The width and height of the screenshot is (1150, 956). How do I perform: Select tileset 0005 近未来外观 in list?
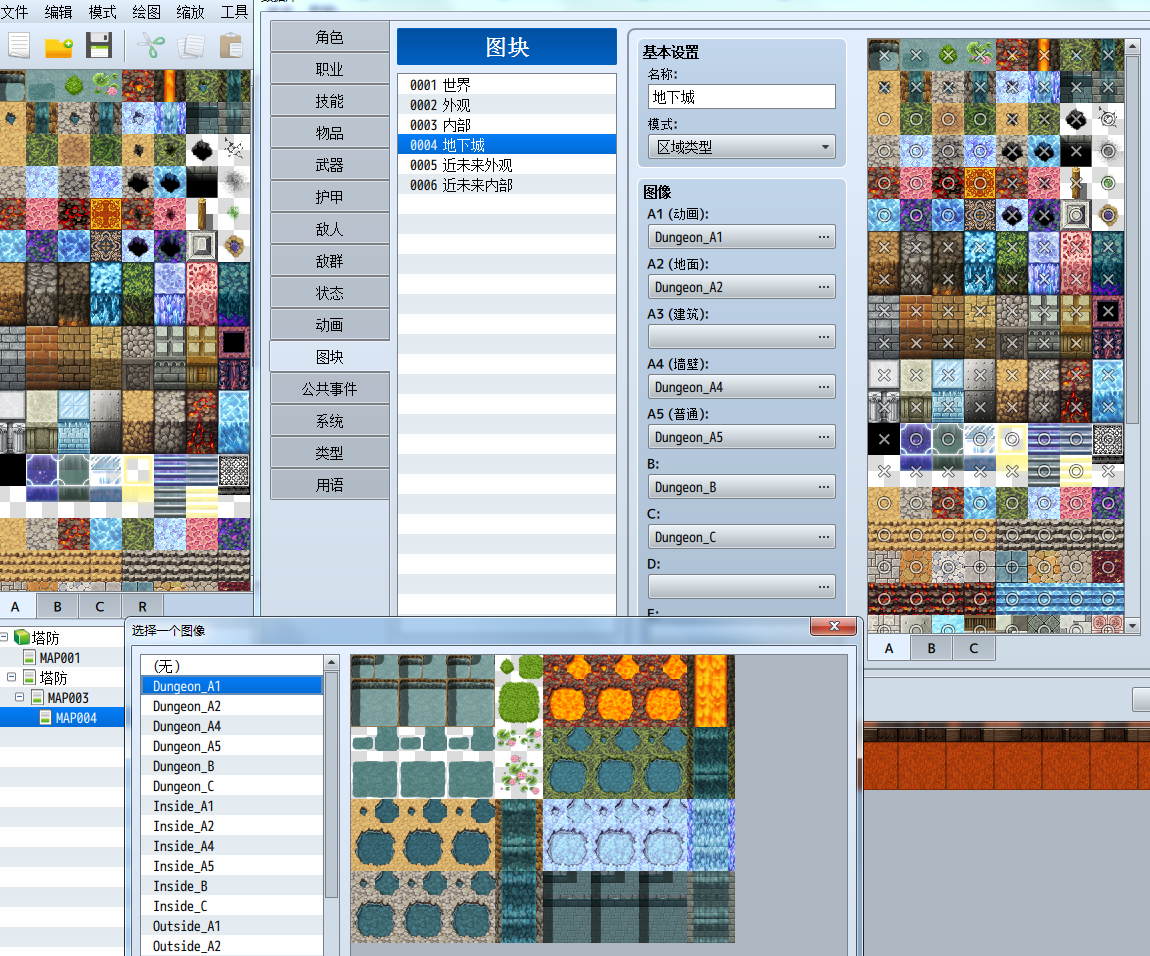click(506, 165)
